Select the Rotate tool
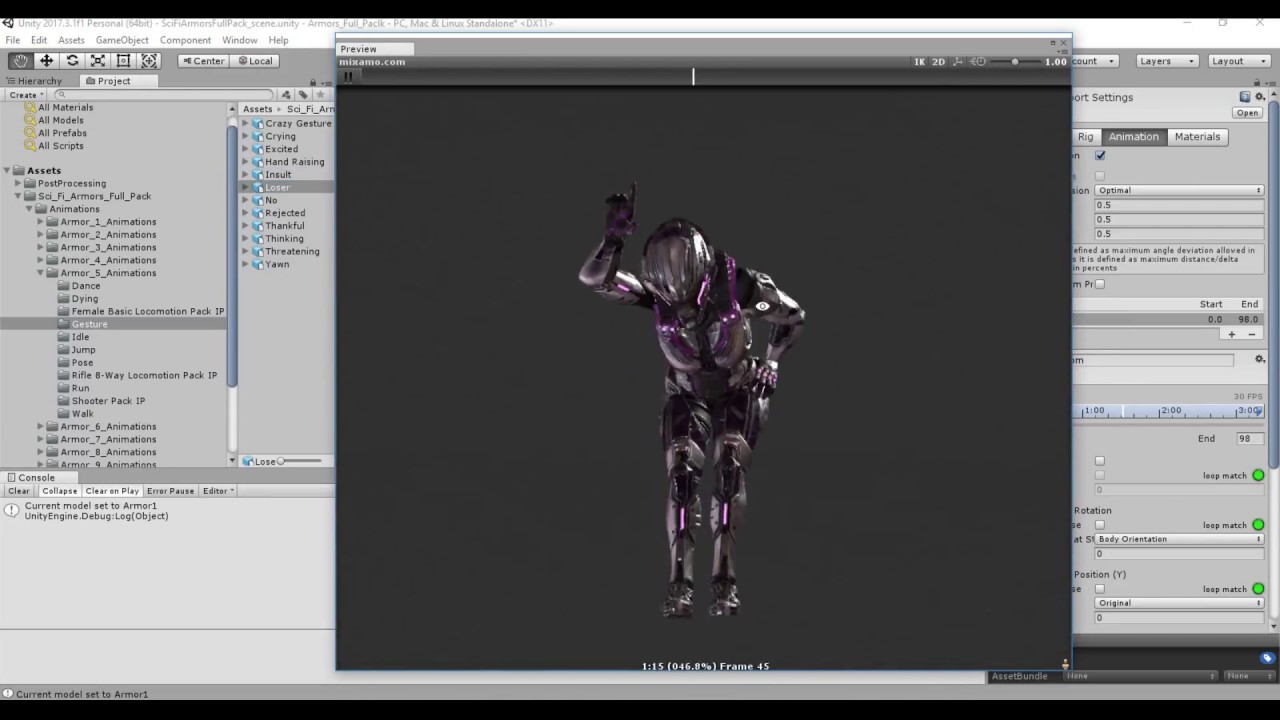Image resolution: width=1280 pixels, height=720 pixels. tap(72, 61)
